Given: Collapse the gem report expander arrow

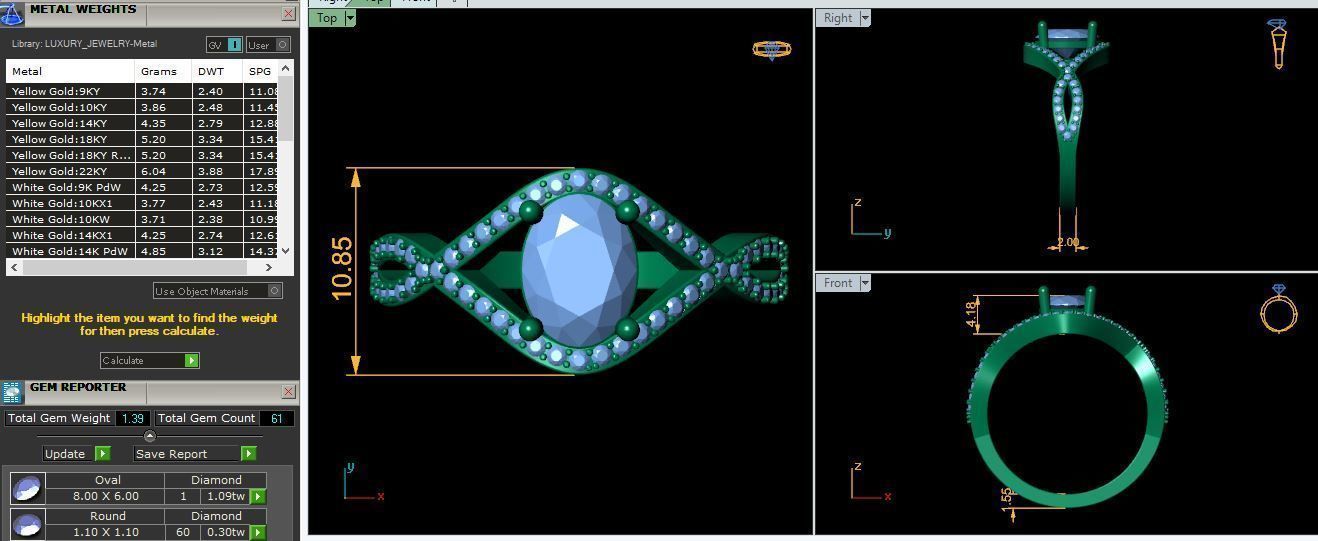Looking at the screenshot, I should (x=150, y=436).
